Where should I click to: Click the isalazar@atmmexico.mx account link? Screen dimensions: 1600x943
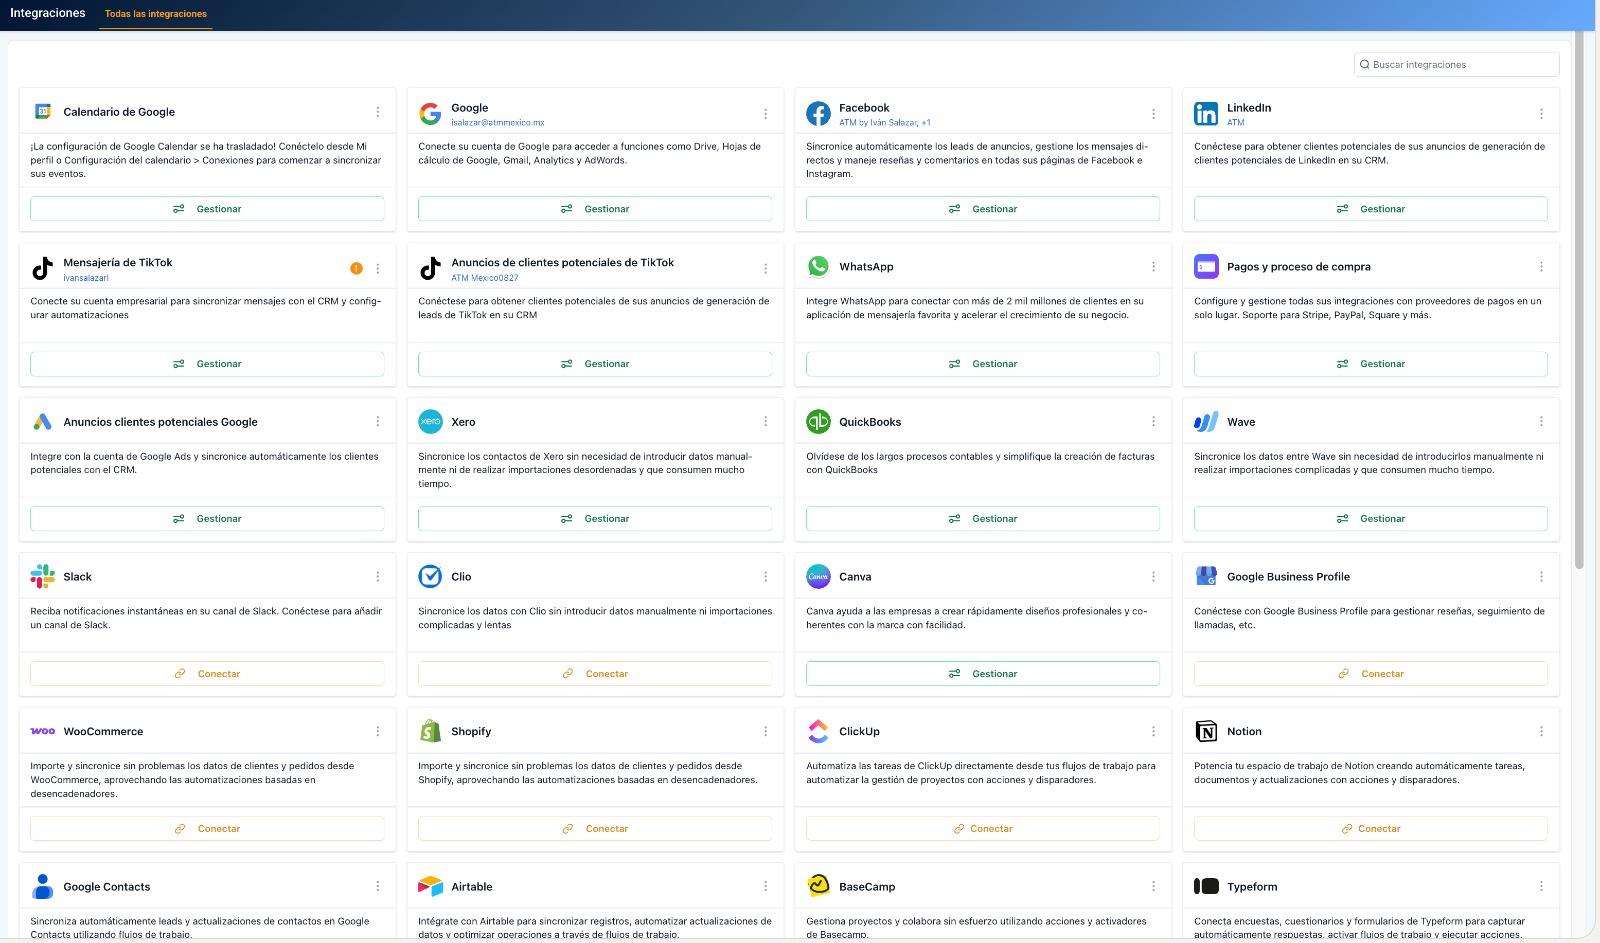click(498, 123)
